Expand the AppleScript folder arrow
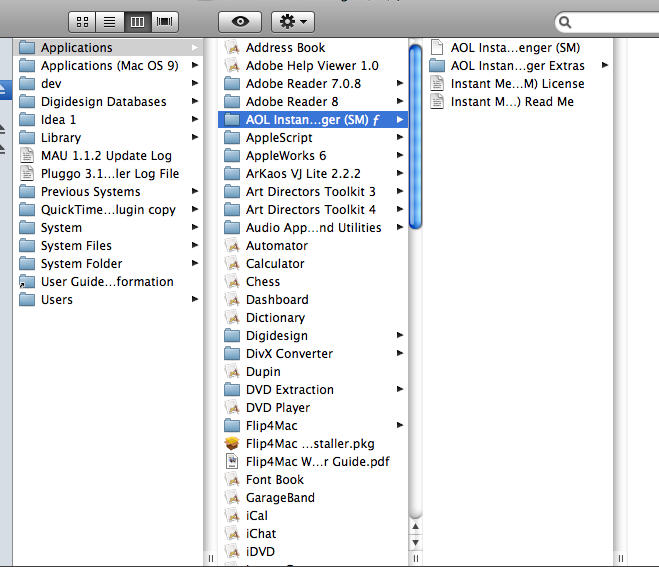 pos(400,137)
